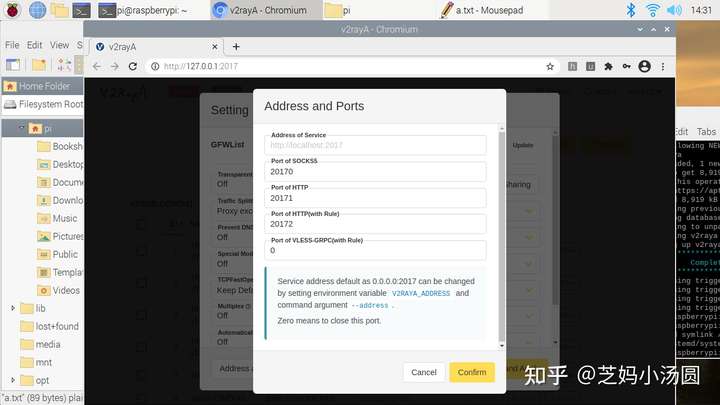Select the Videos folder in tree
The image size is (720, 405).
58,290
